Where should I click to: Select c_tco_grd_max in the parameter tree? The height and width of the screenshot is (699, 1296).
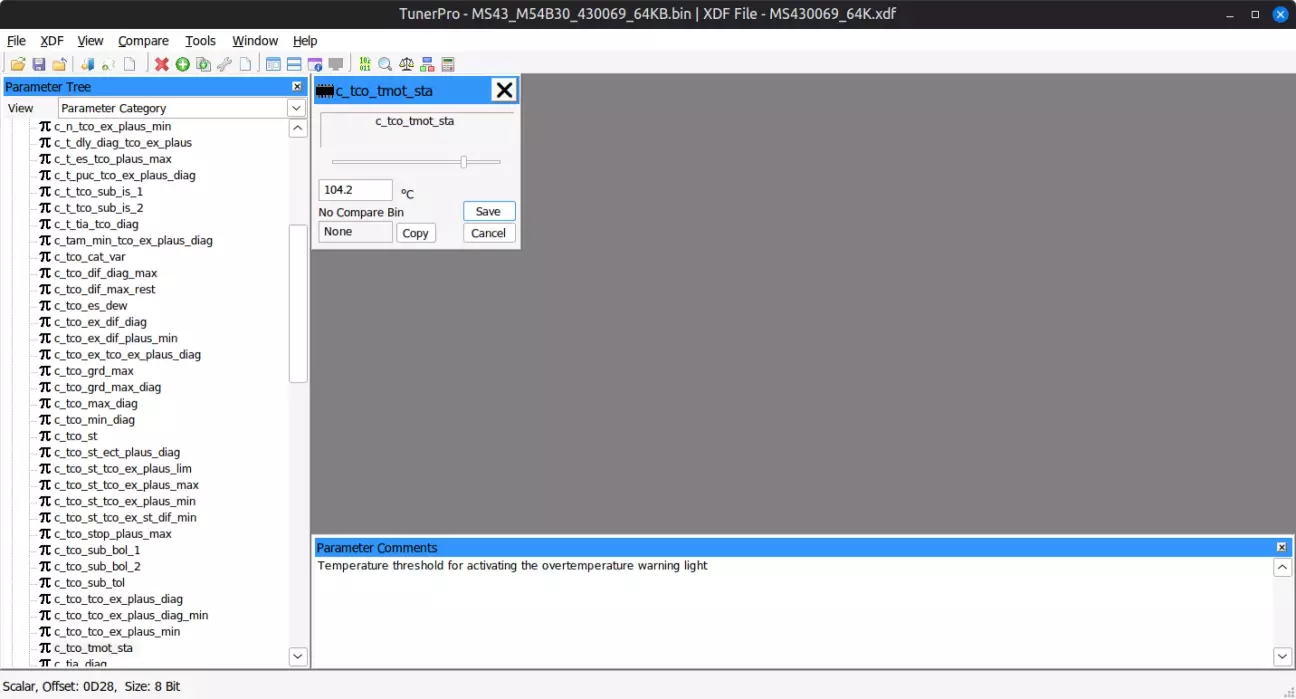(94, 371)
